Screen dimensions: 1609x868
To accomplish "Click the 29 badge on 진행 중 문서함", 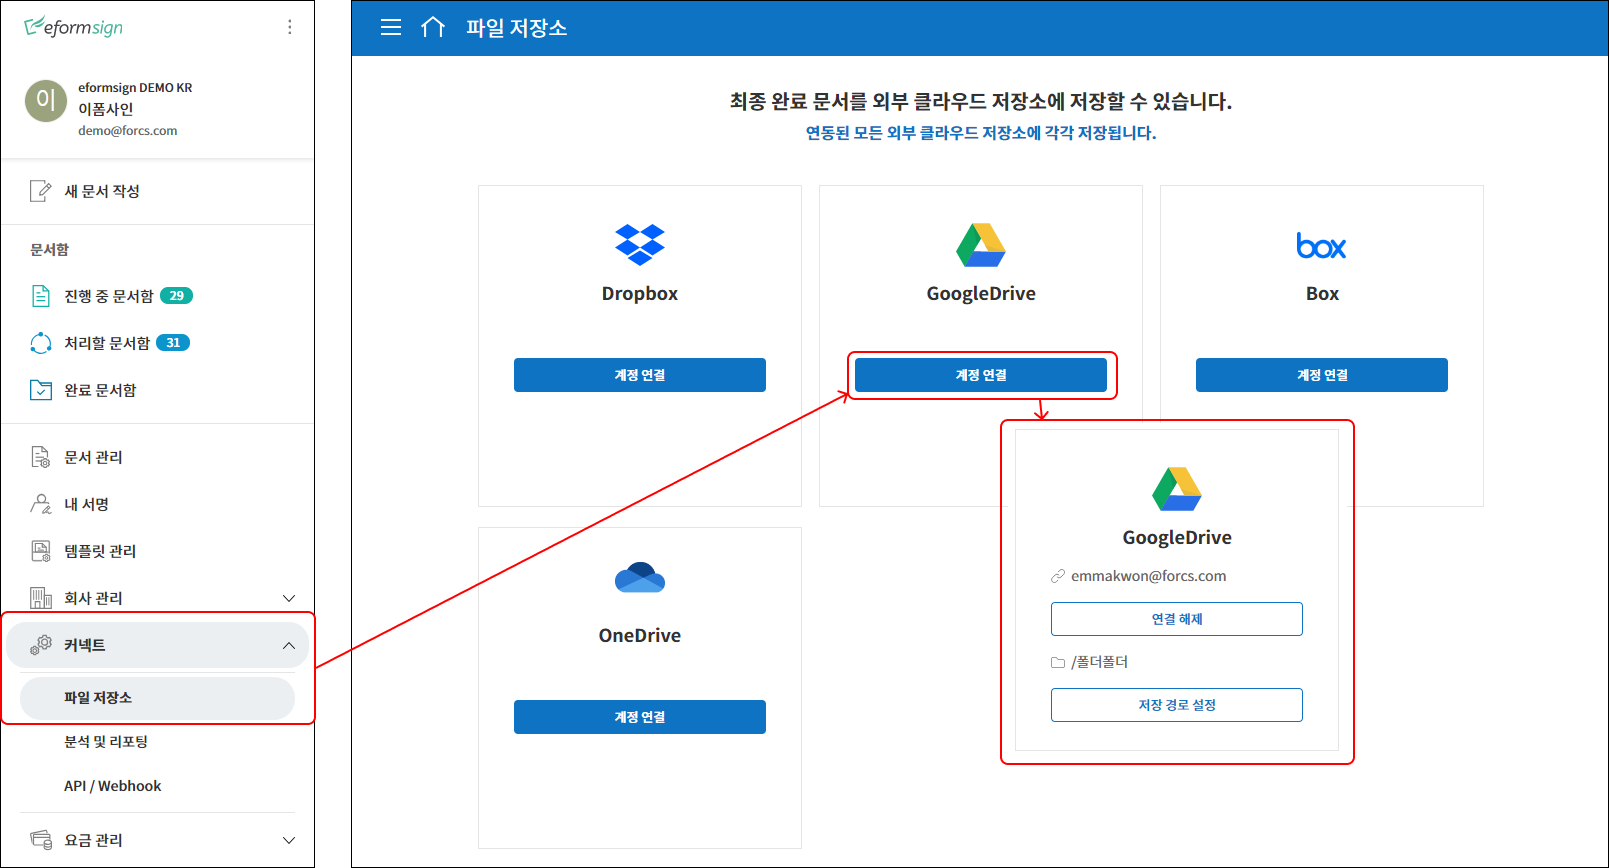I will 177,296.
